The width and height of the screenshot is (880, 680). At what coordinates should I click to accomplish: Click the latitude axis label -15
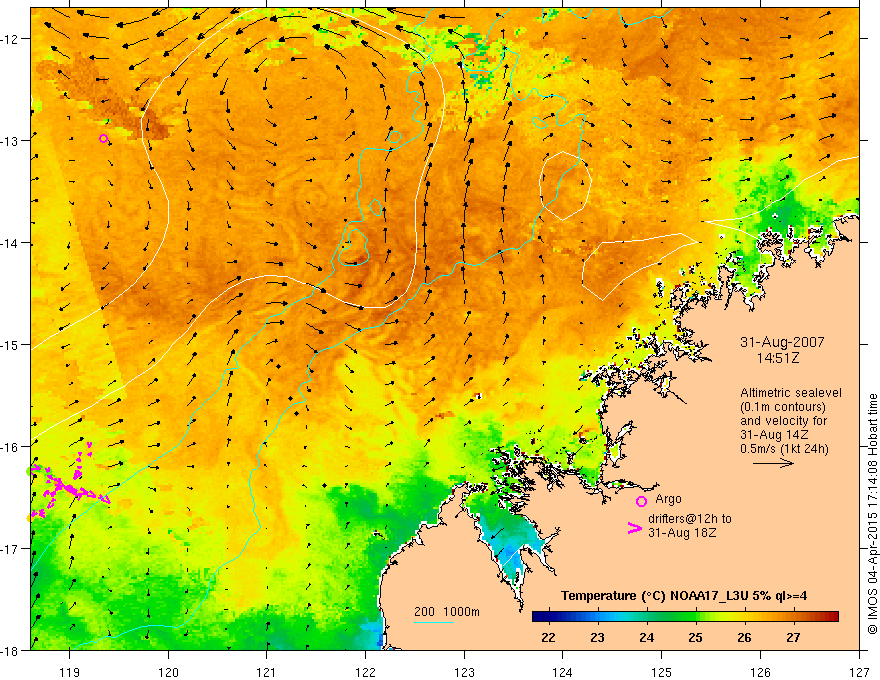[x=11, y=344]
